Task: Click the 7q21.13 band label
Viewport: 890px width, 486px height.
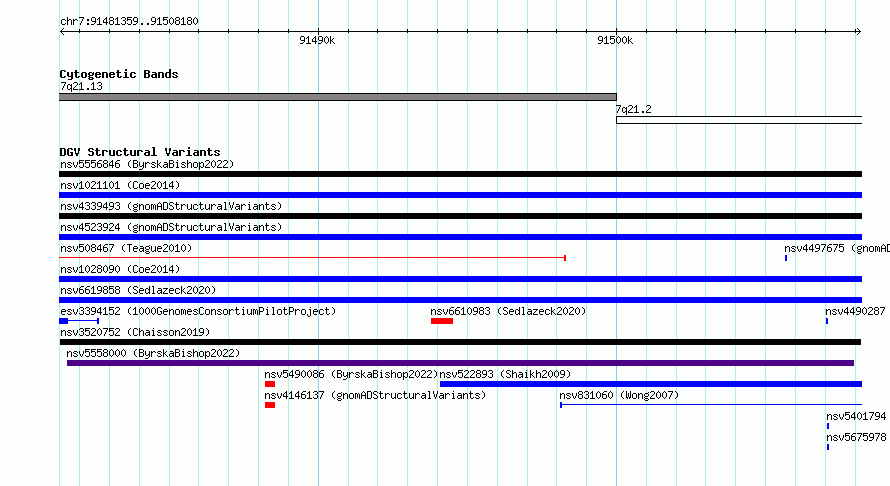Action: (x=81, y=86)
